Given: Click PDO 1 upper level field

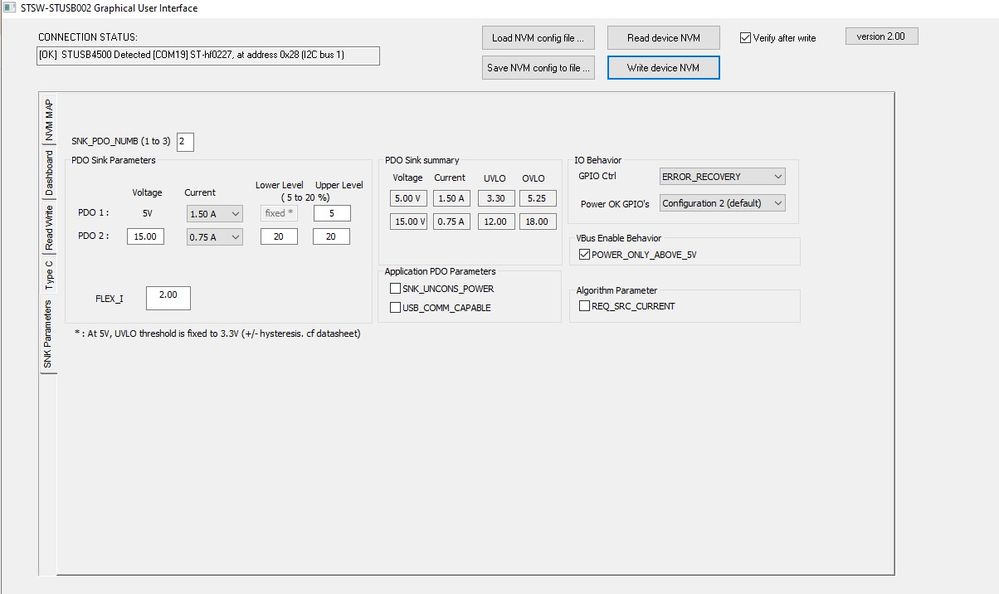Looking at the screenshot, I should (331, 214).
